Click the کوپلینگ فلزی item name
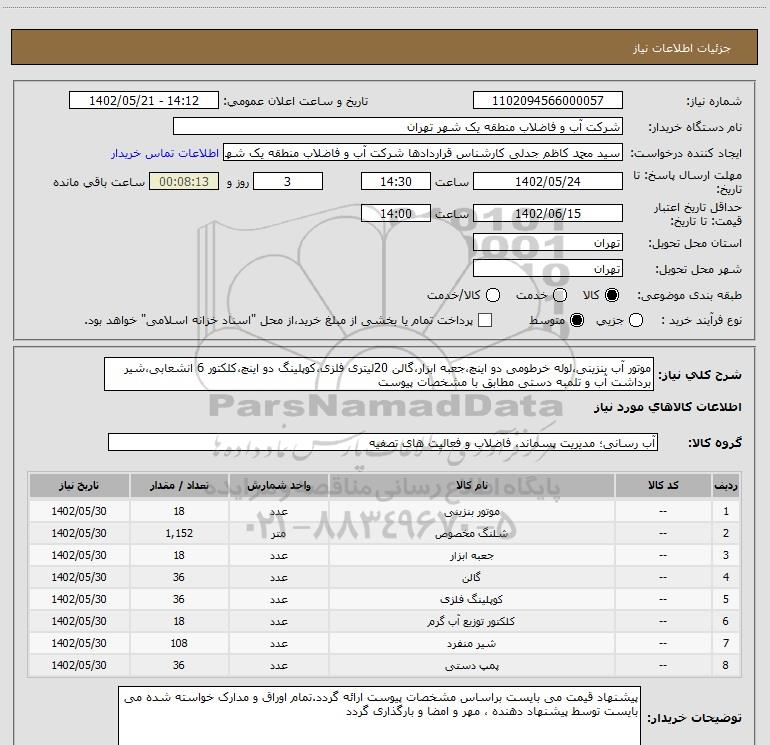The width and height of the screenshot is (770, 745). pos(471,599)
